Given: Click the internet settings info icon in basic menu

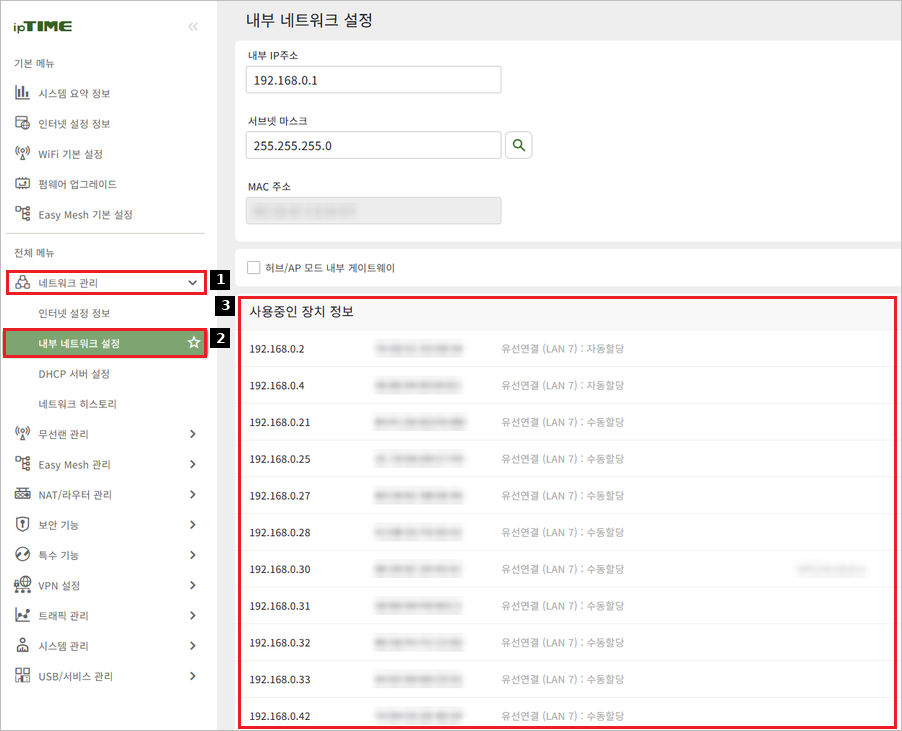Looking at the screenshot, I should pos(22,123).
